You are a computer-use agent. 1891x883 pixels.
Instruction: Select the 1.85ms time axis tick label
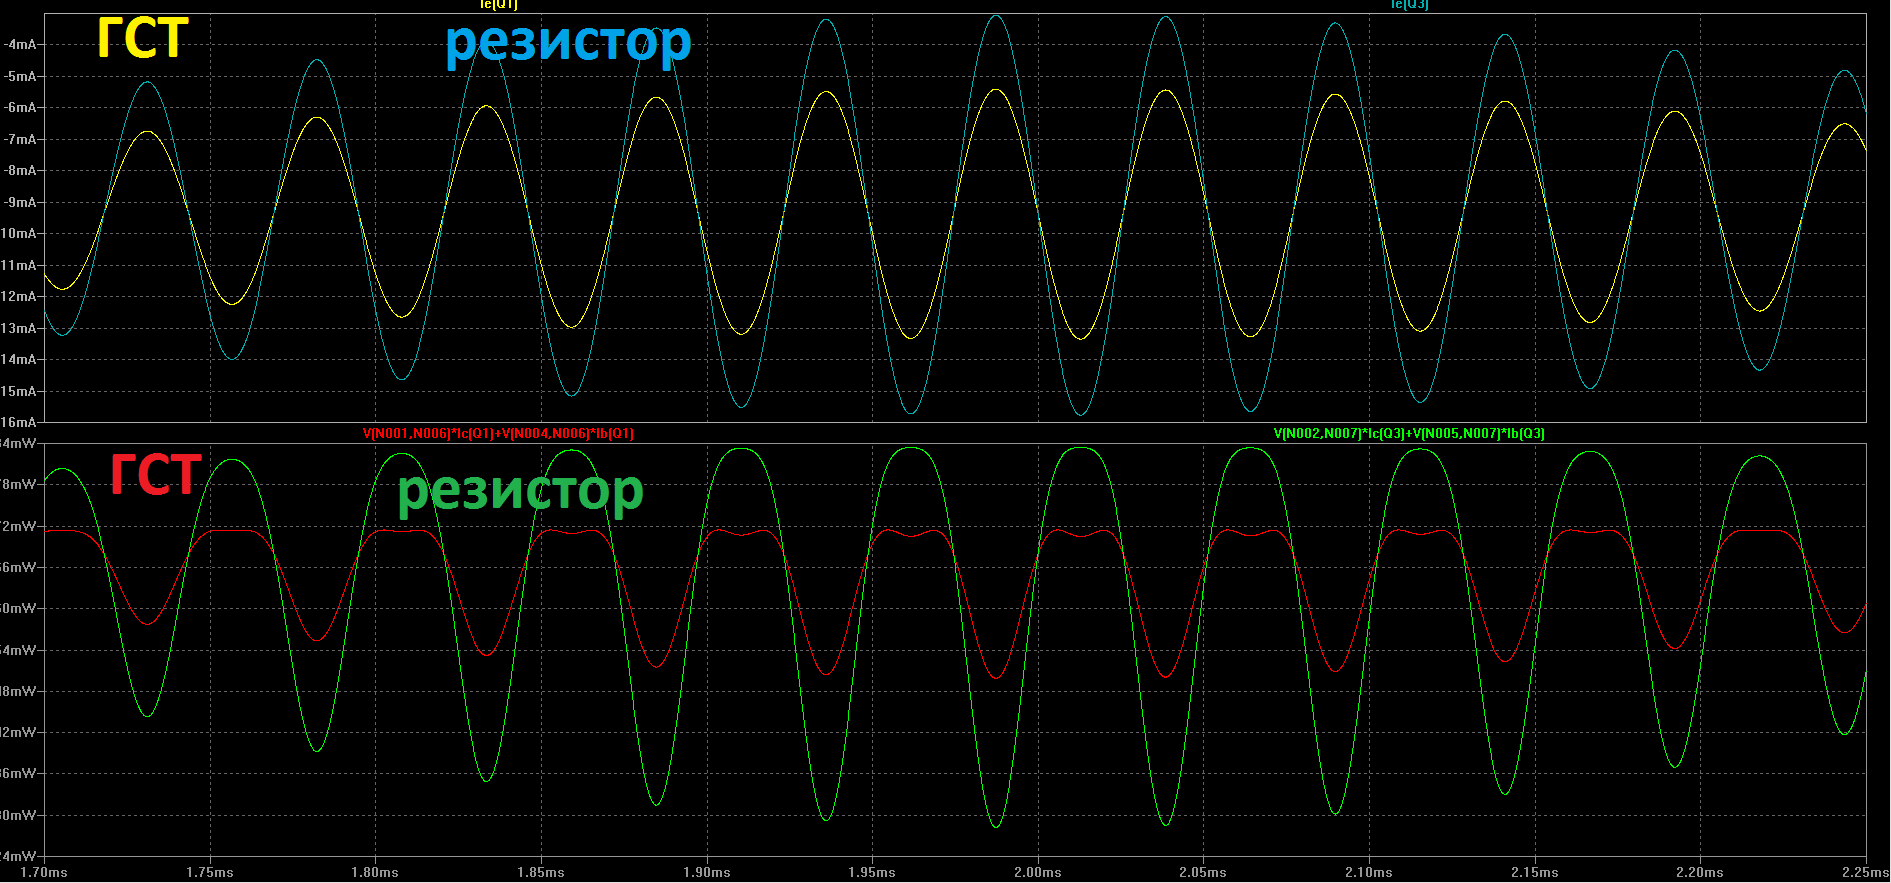click(x=541, y=872)
